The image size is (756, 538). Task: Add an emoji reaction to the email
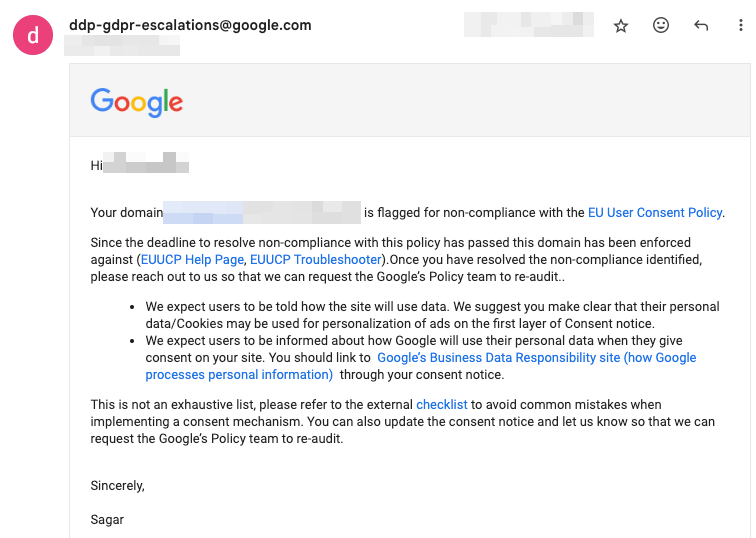tap(661, 26)
